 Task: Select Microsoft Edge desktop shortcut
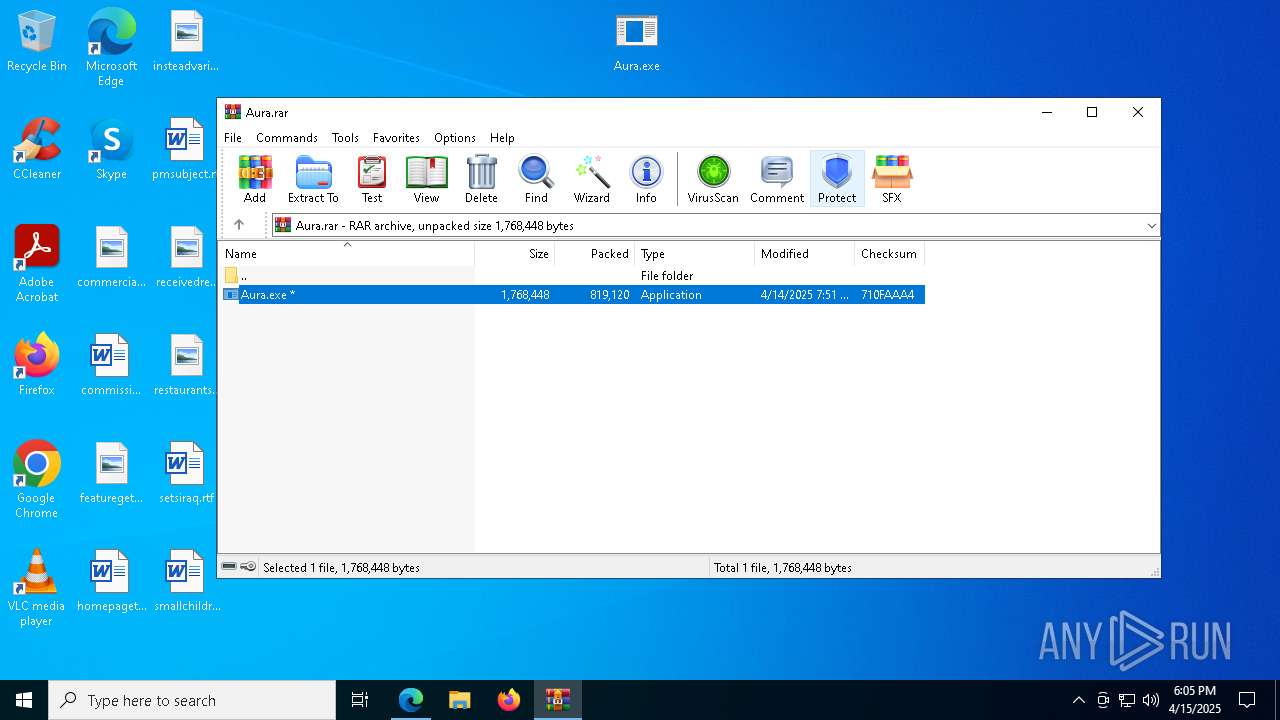[x=111, y=48]
